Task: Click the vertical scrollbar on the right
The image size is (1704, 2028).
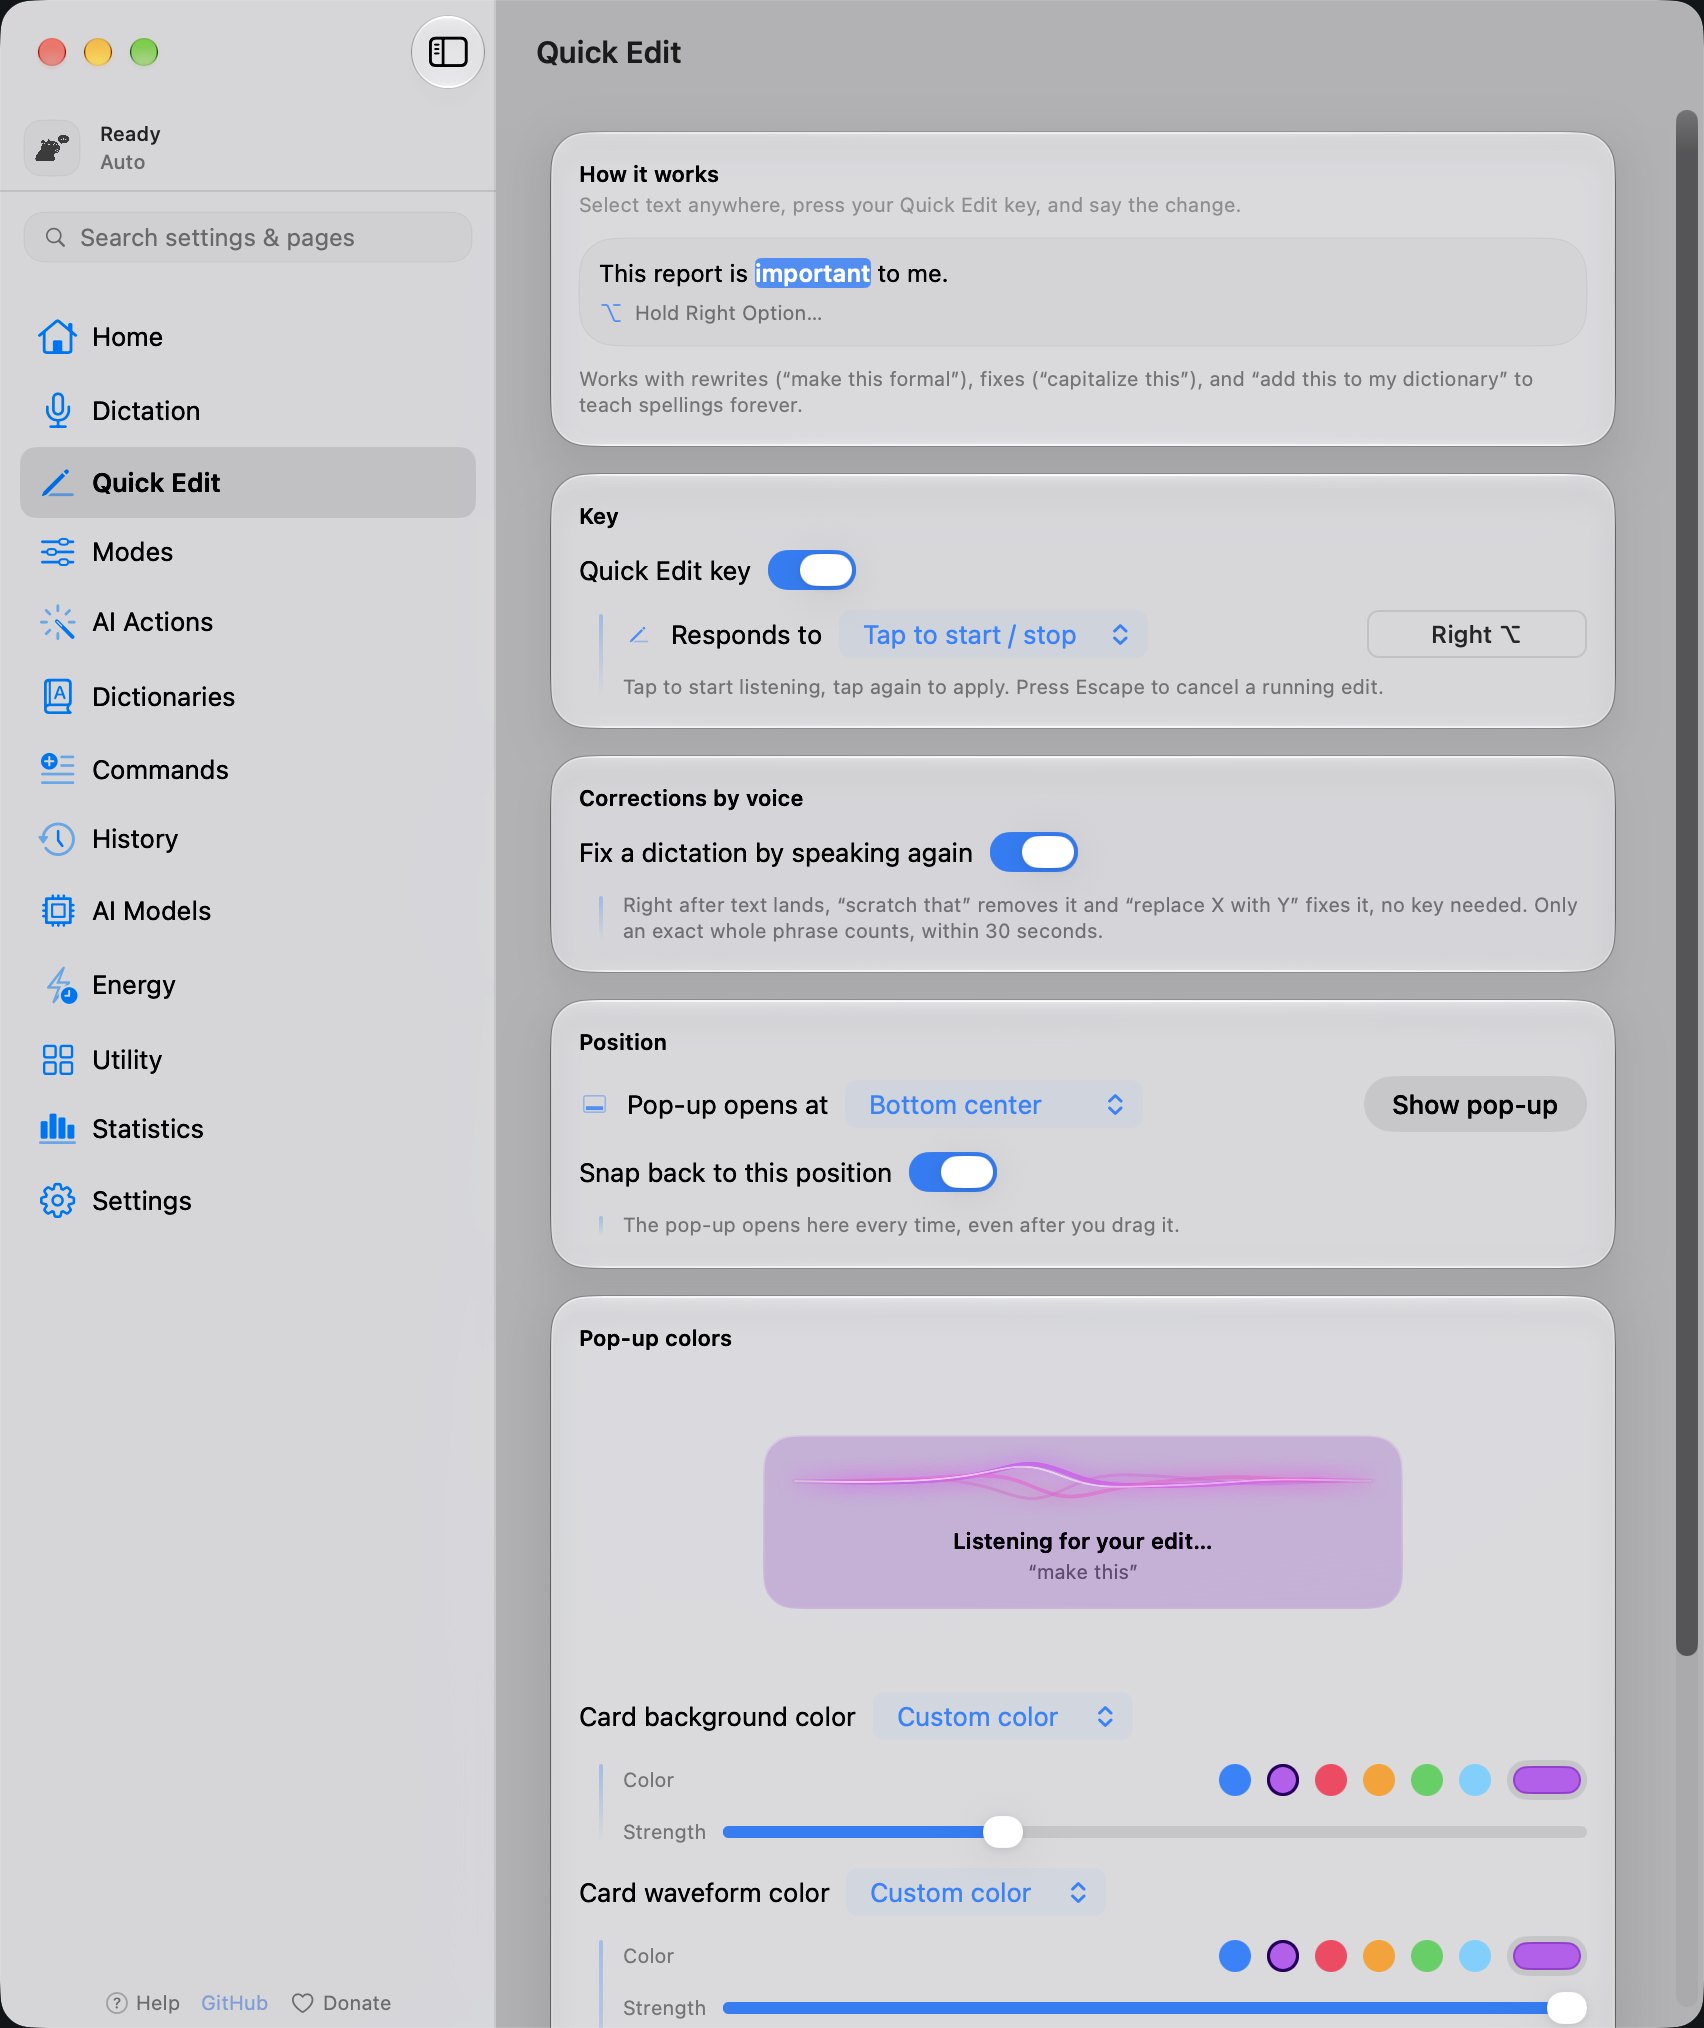Action: click(x=1687, y=883)
